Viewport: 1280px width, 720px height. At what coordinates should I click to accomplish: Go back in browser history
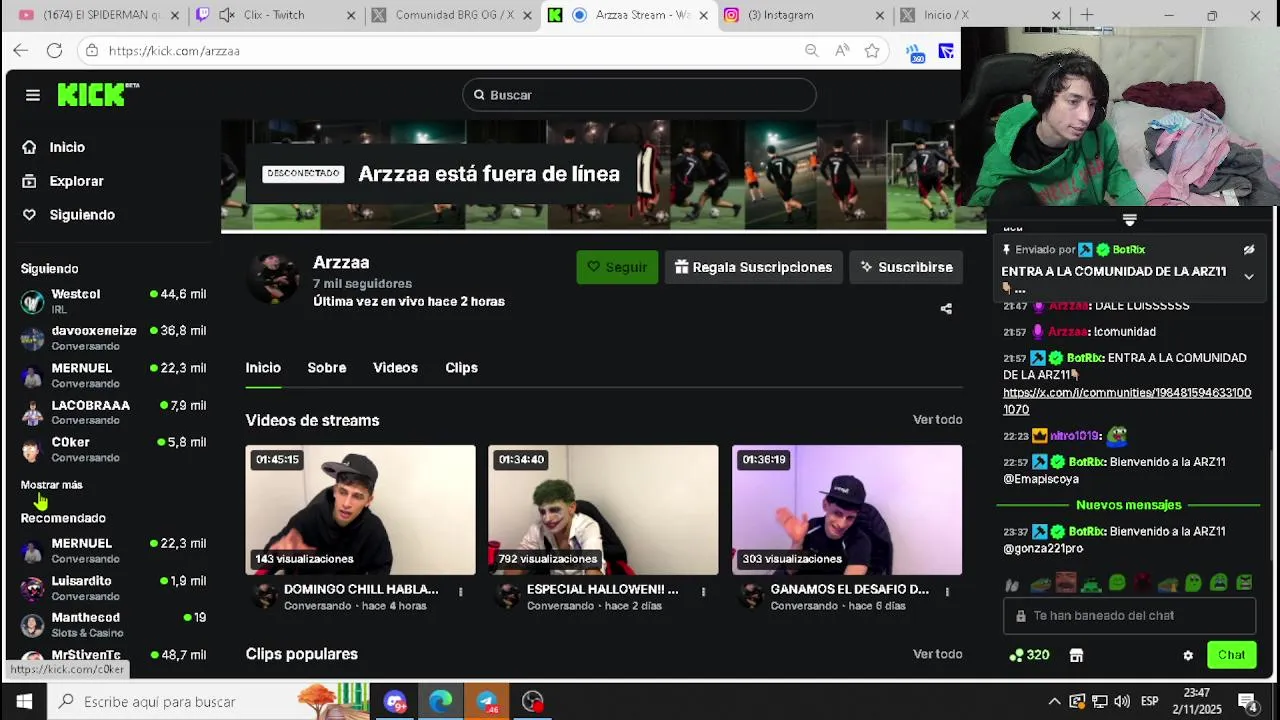click(21, 51)
